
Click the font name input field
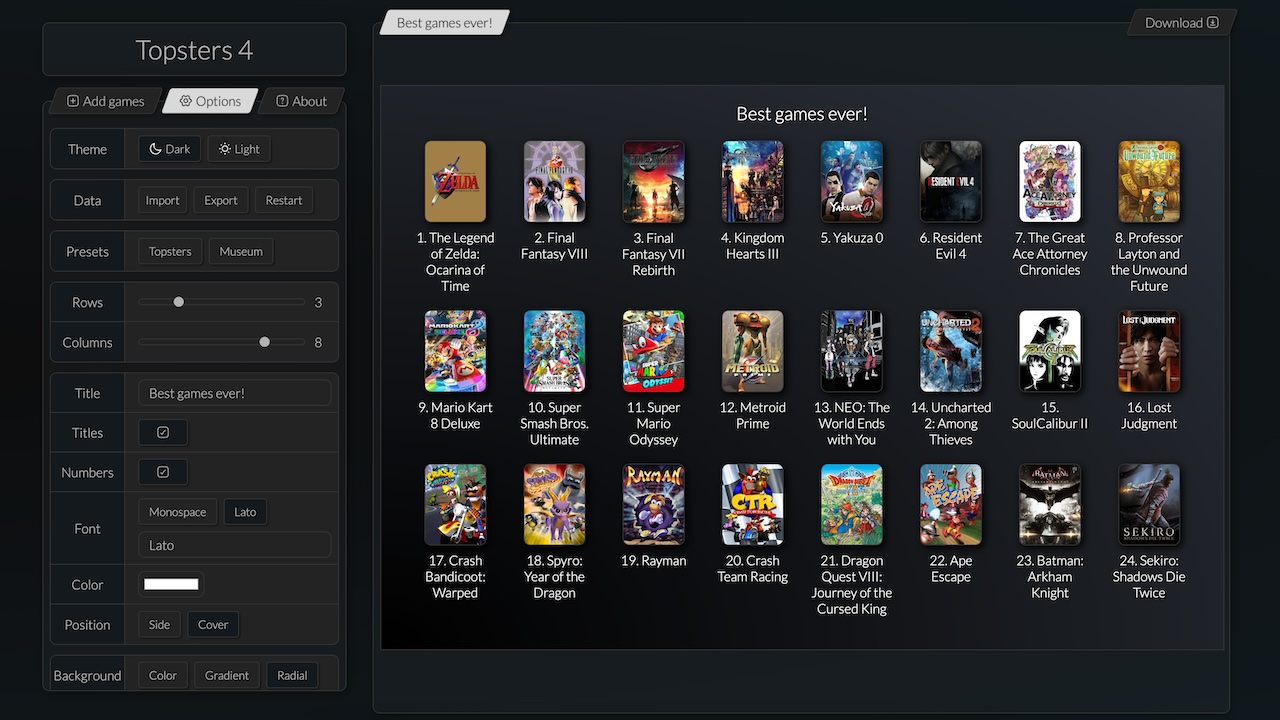point(235,545)
